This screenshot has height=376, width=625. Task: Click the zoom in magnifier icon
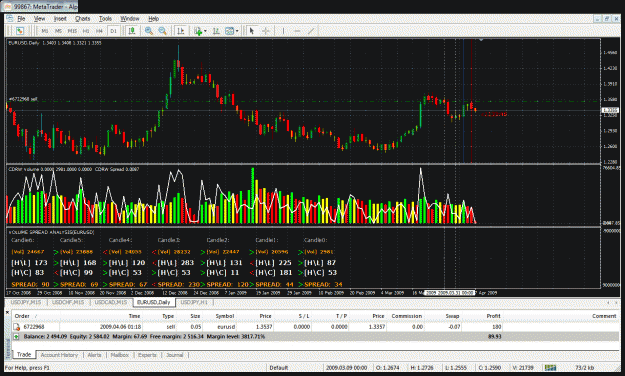(x=149, y=31)
